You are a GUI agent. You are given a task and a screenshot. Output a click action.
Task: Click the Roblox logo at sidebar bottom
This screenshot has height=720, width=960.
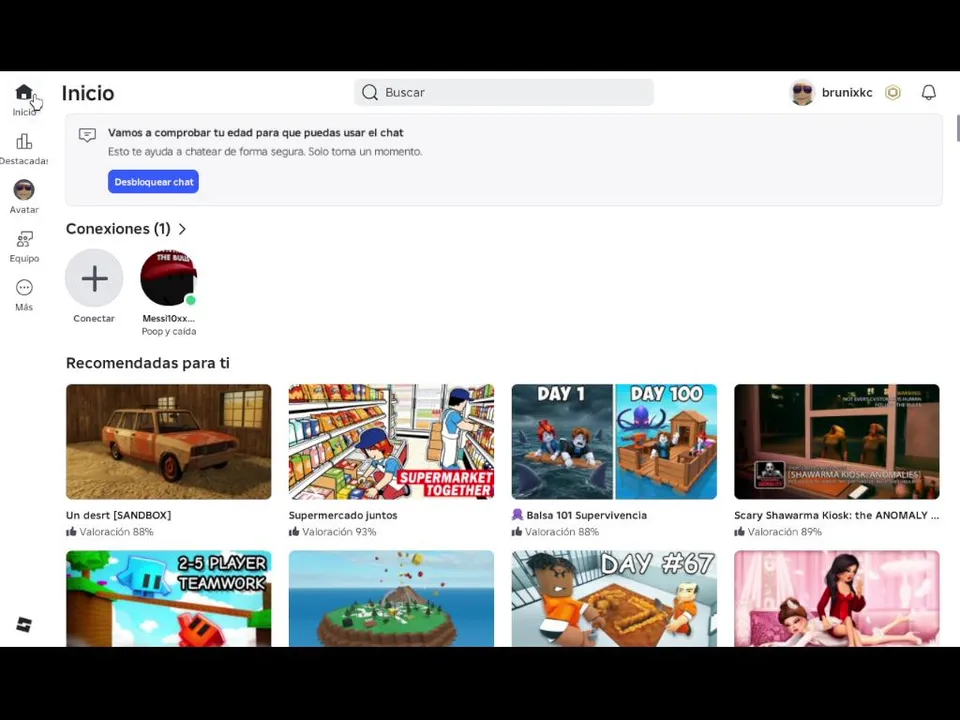tap(24, 624)
